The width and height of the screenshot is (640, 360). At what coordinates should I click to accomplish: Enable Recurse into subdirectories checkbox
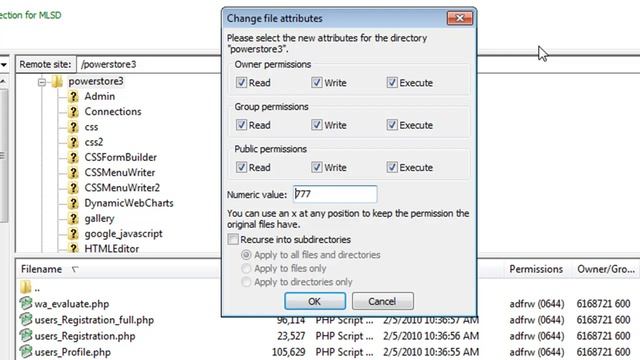coord(233,239)
